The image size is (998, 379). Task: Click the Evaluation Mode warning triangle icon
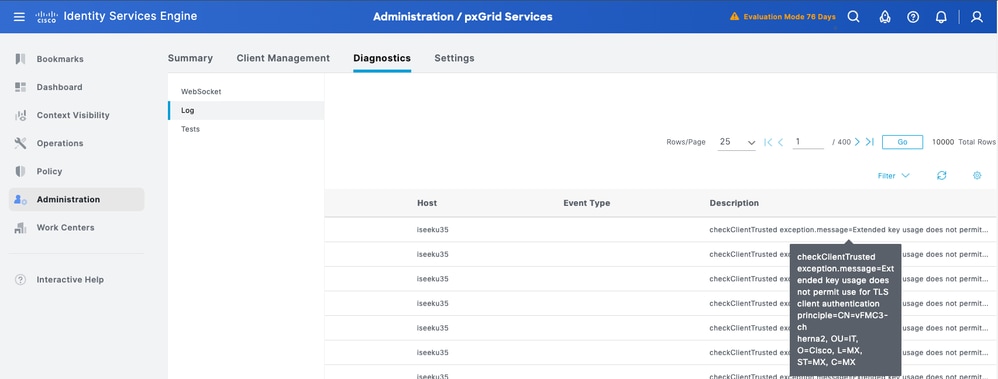(x=734, y=17)
